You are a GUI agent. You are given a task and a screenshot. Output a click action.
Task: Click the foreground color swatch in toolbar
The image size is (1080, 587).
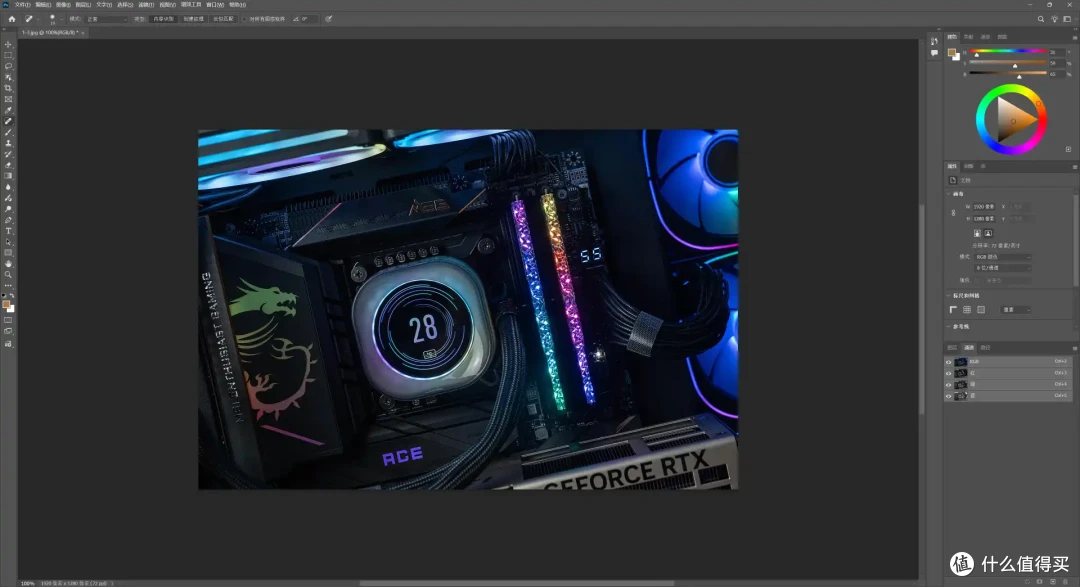pos(6,304)
